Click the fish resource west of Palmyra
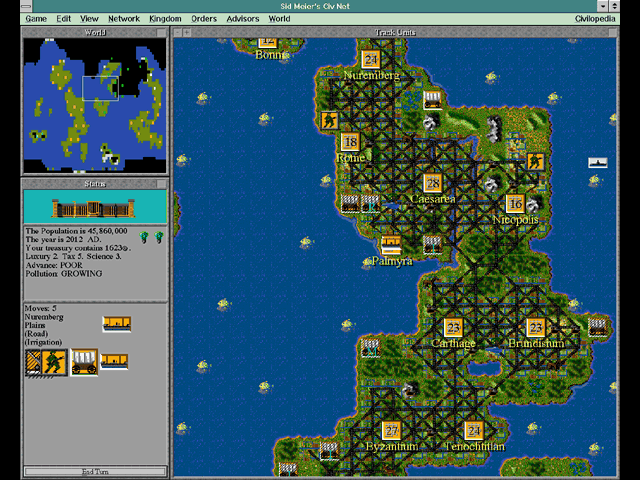Screen dimensions: 640x480 (x=367, y=262)
